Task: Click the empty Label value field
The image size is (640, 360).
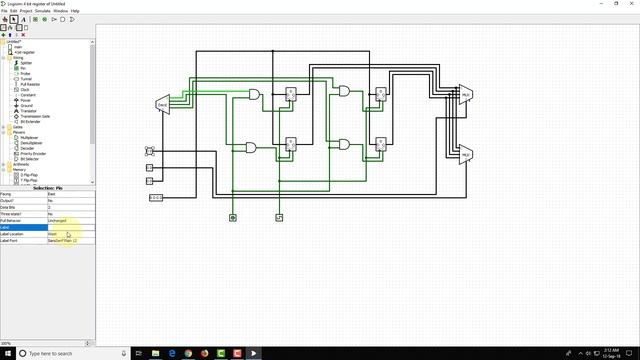Action: pyautogui.click(x=71, y=227)
